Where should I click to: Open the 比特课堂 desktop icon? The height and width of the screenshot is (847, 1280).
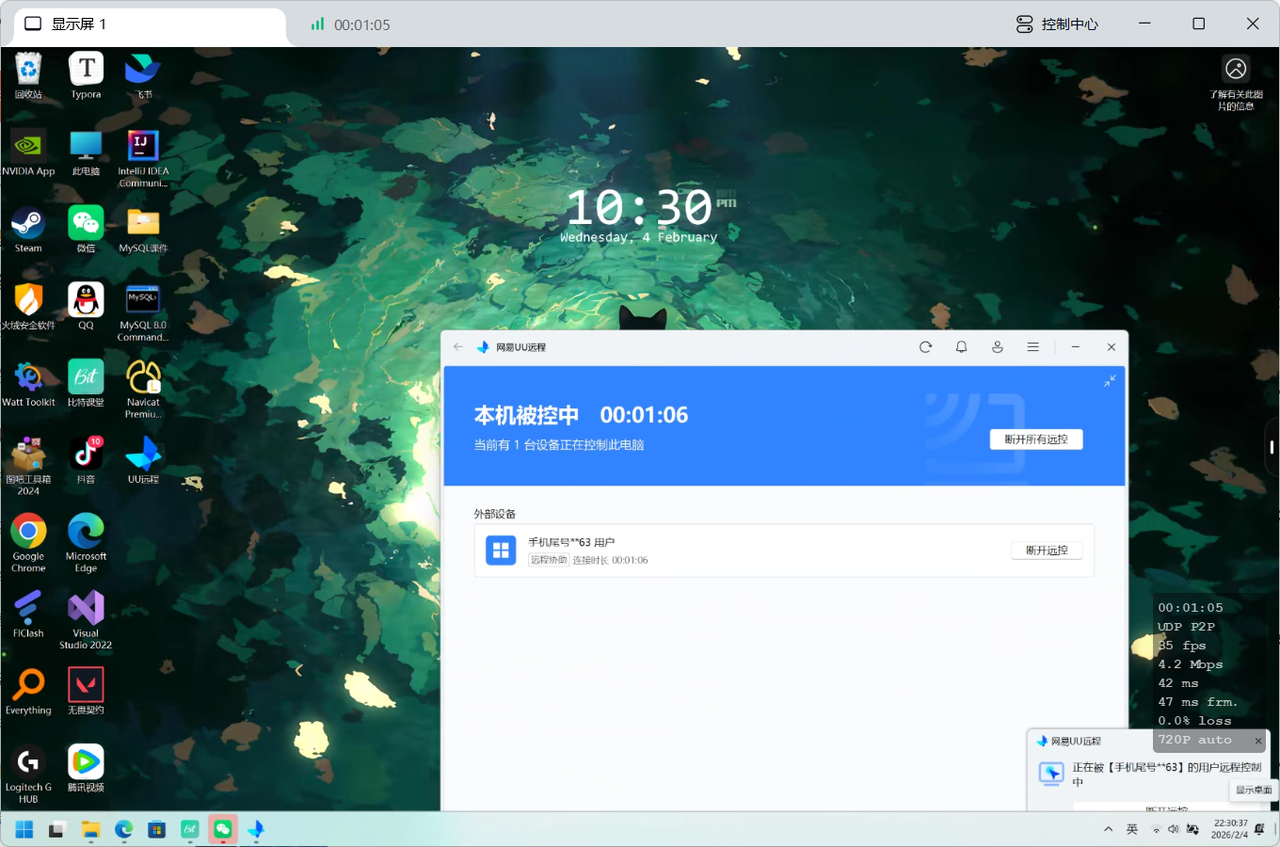pyautogui.click(x=86, y=384)
